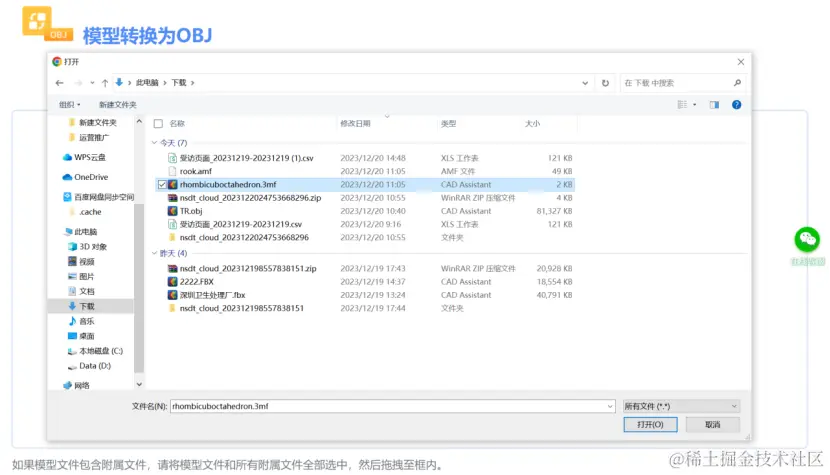830x475 pixels.
Task: Close the 打开 dialog window
Action: 741,62
